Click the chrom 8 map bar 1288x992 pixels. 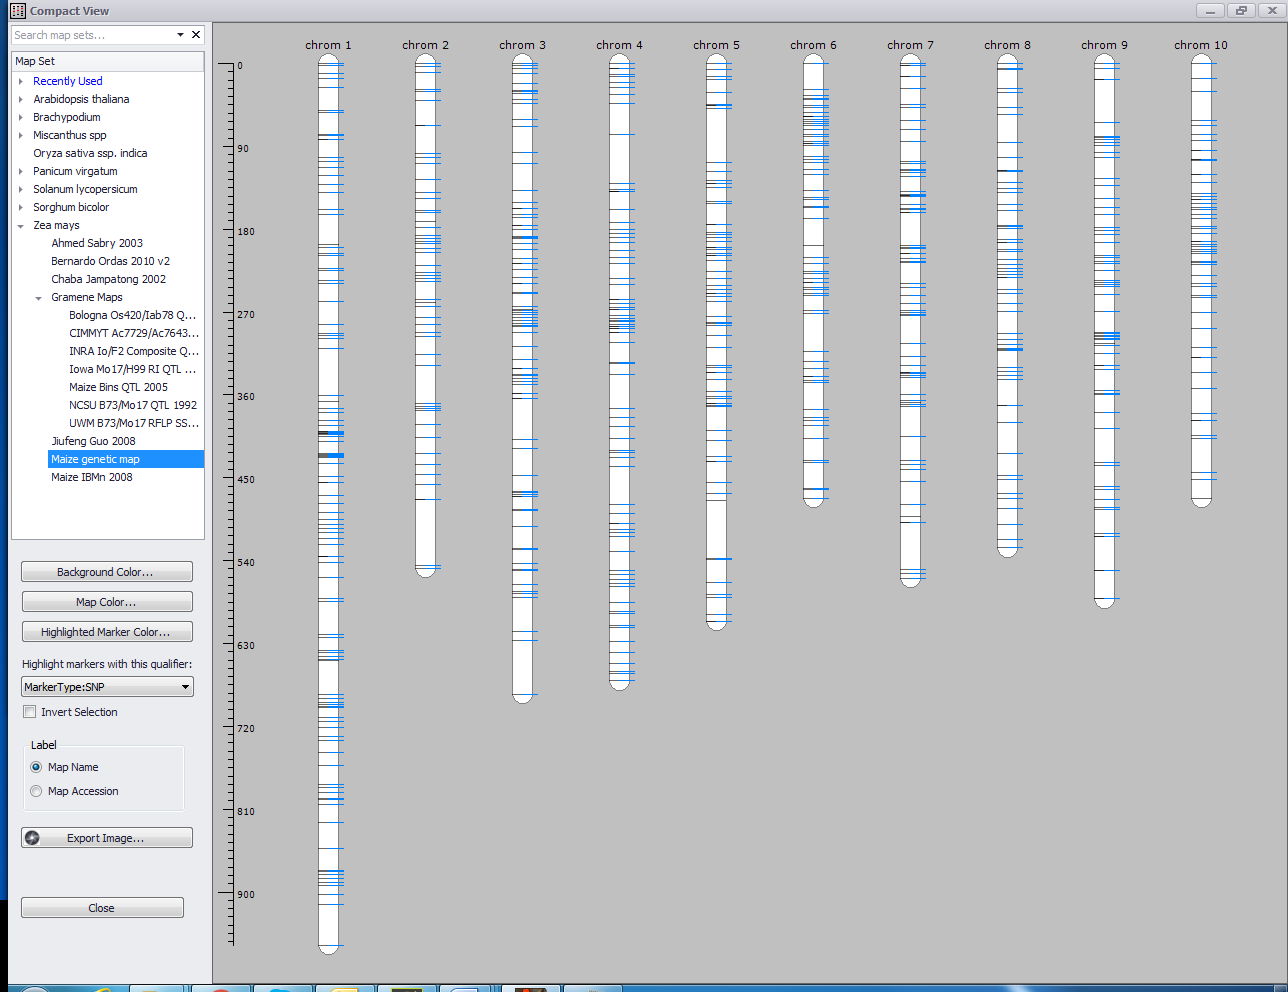click(x=1007, y=306)
